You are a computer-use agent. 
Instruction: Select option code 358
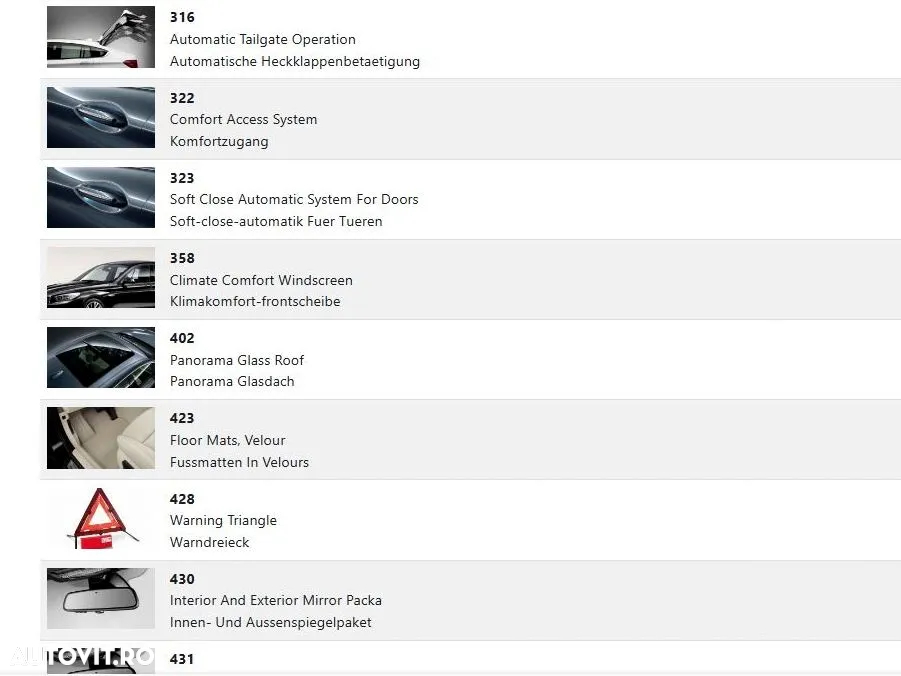click(x=182, y=258)
